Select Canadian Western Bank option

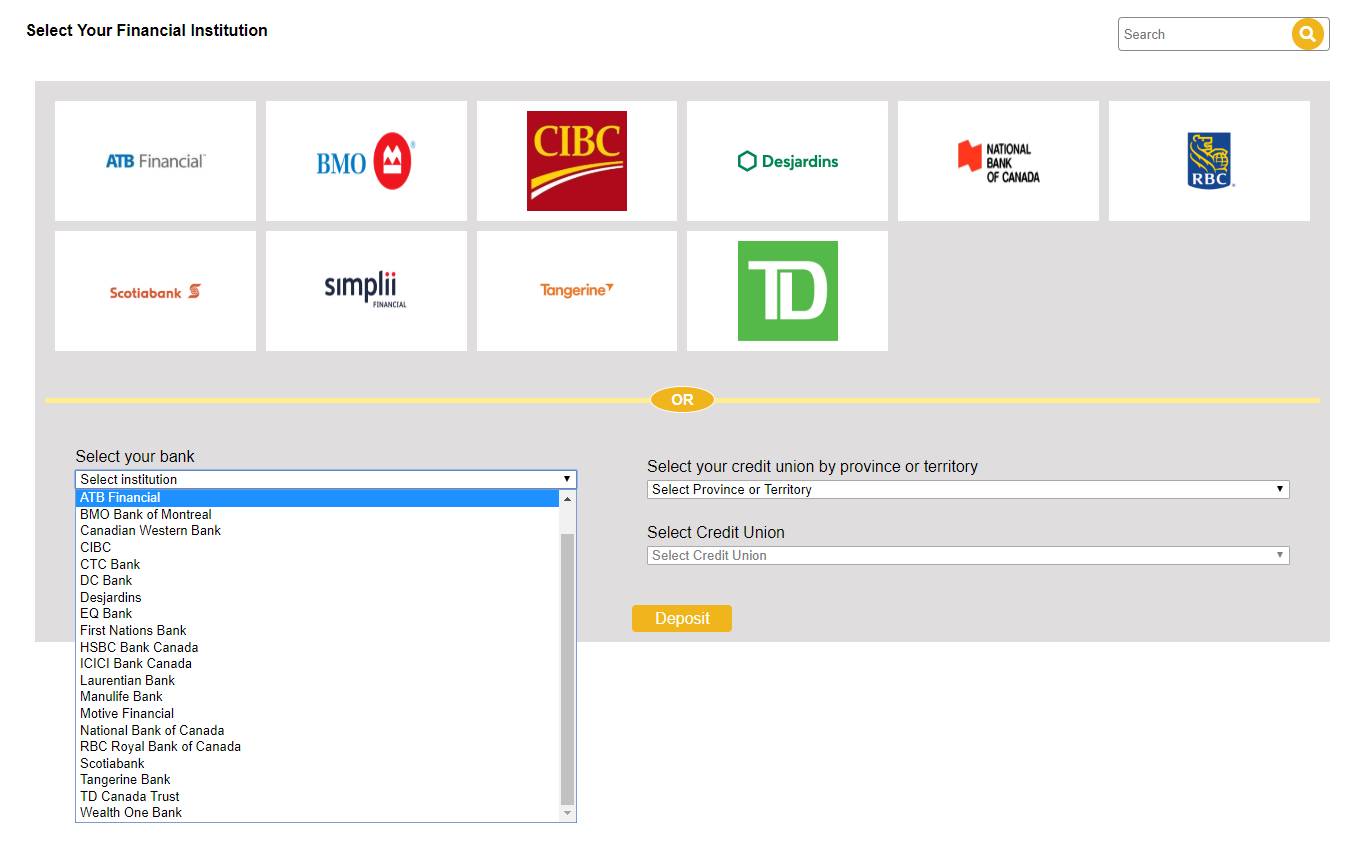coord(318,530)
